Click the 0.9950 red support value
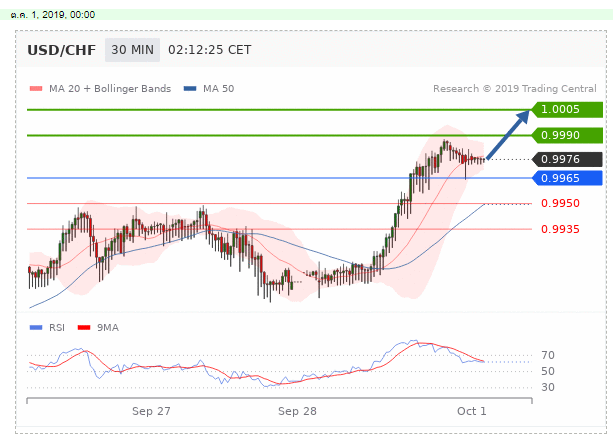613x443 pixels. [x=560, y=203]
